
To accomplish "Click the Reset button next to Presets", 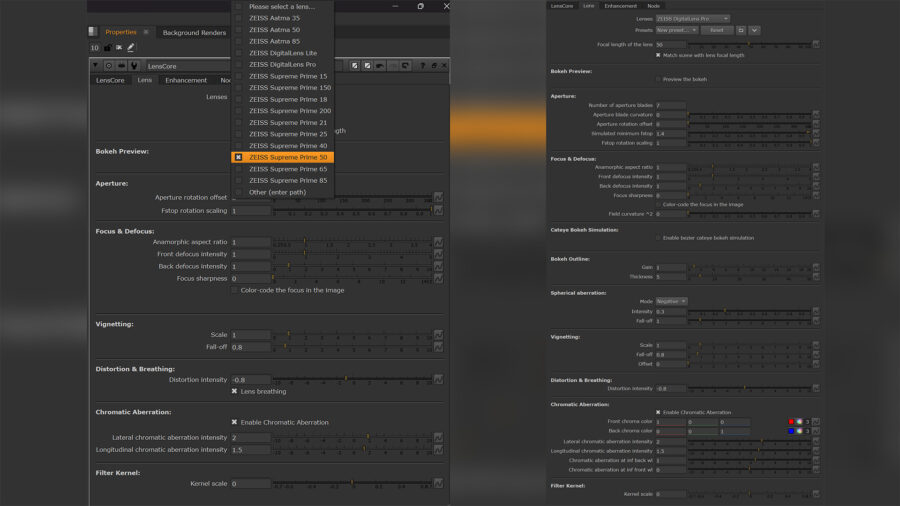I will [717, 30].
